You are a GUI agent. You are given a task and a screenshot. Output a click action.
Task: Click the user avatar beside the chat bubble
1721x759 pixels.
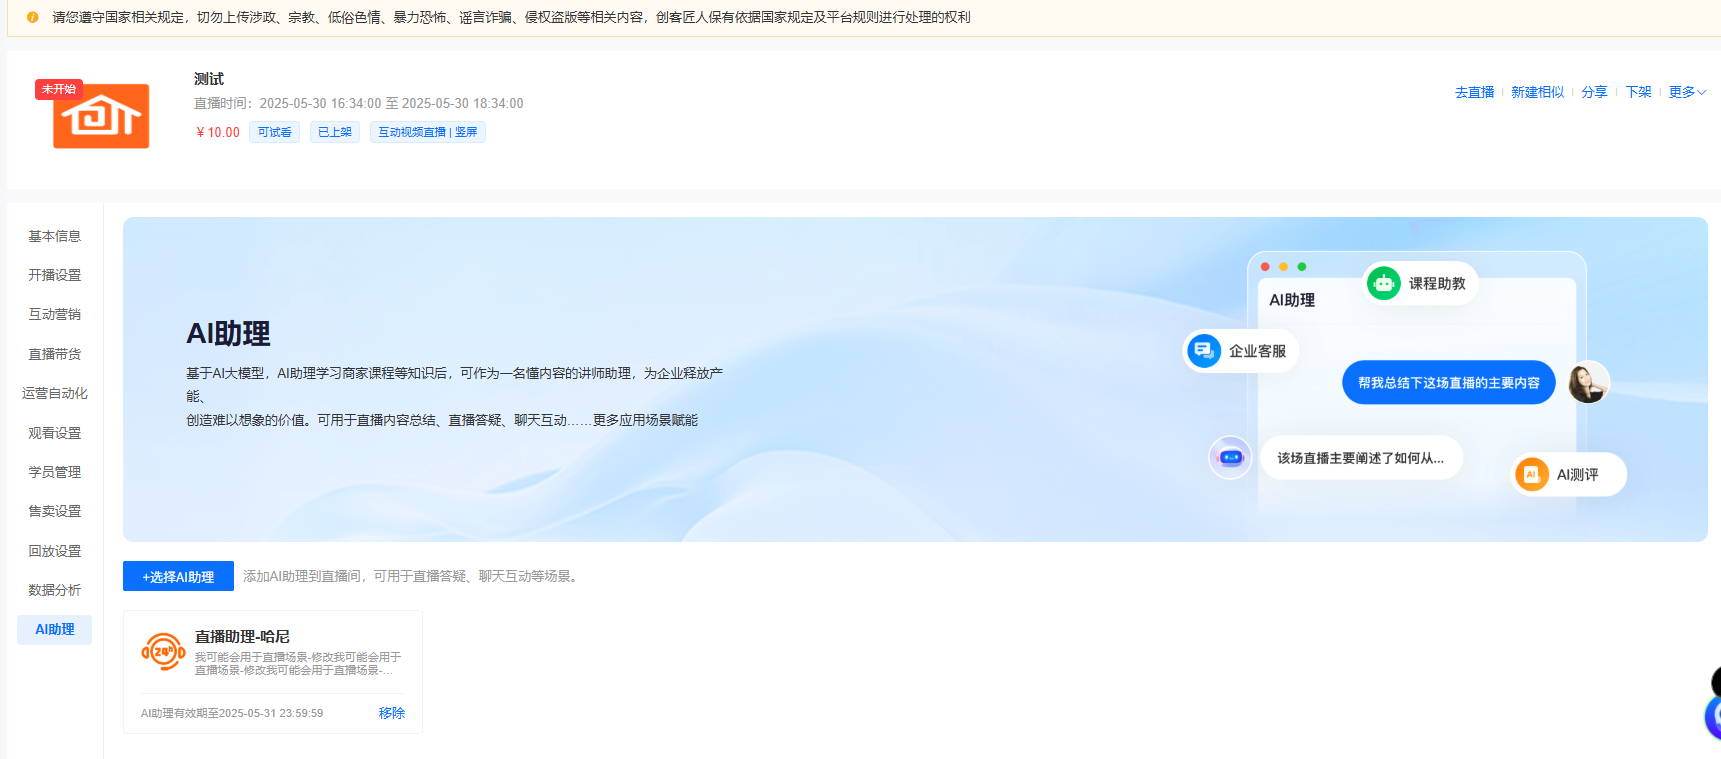pos(1587,383)
